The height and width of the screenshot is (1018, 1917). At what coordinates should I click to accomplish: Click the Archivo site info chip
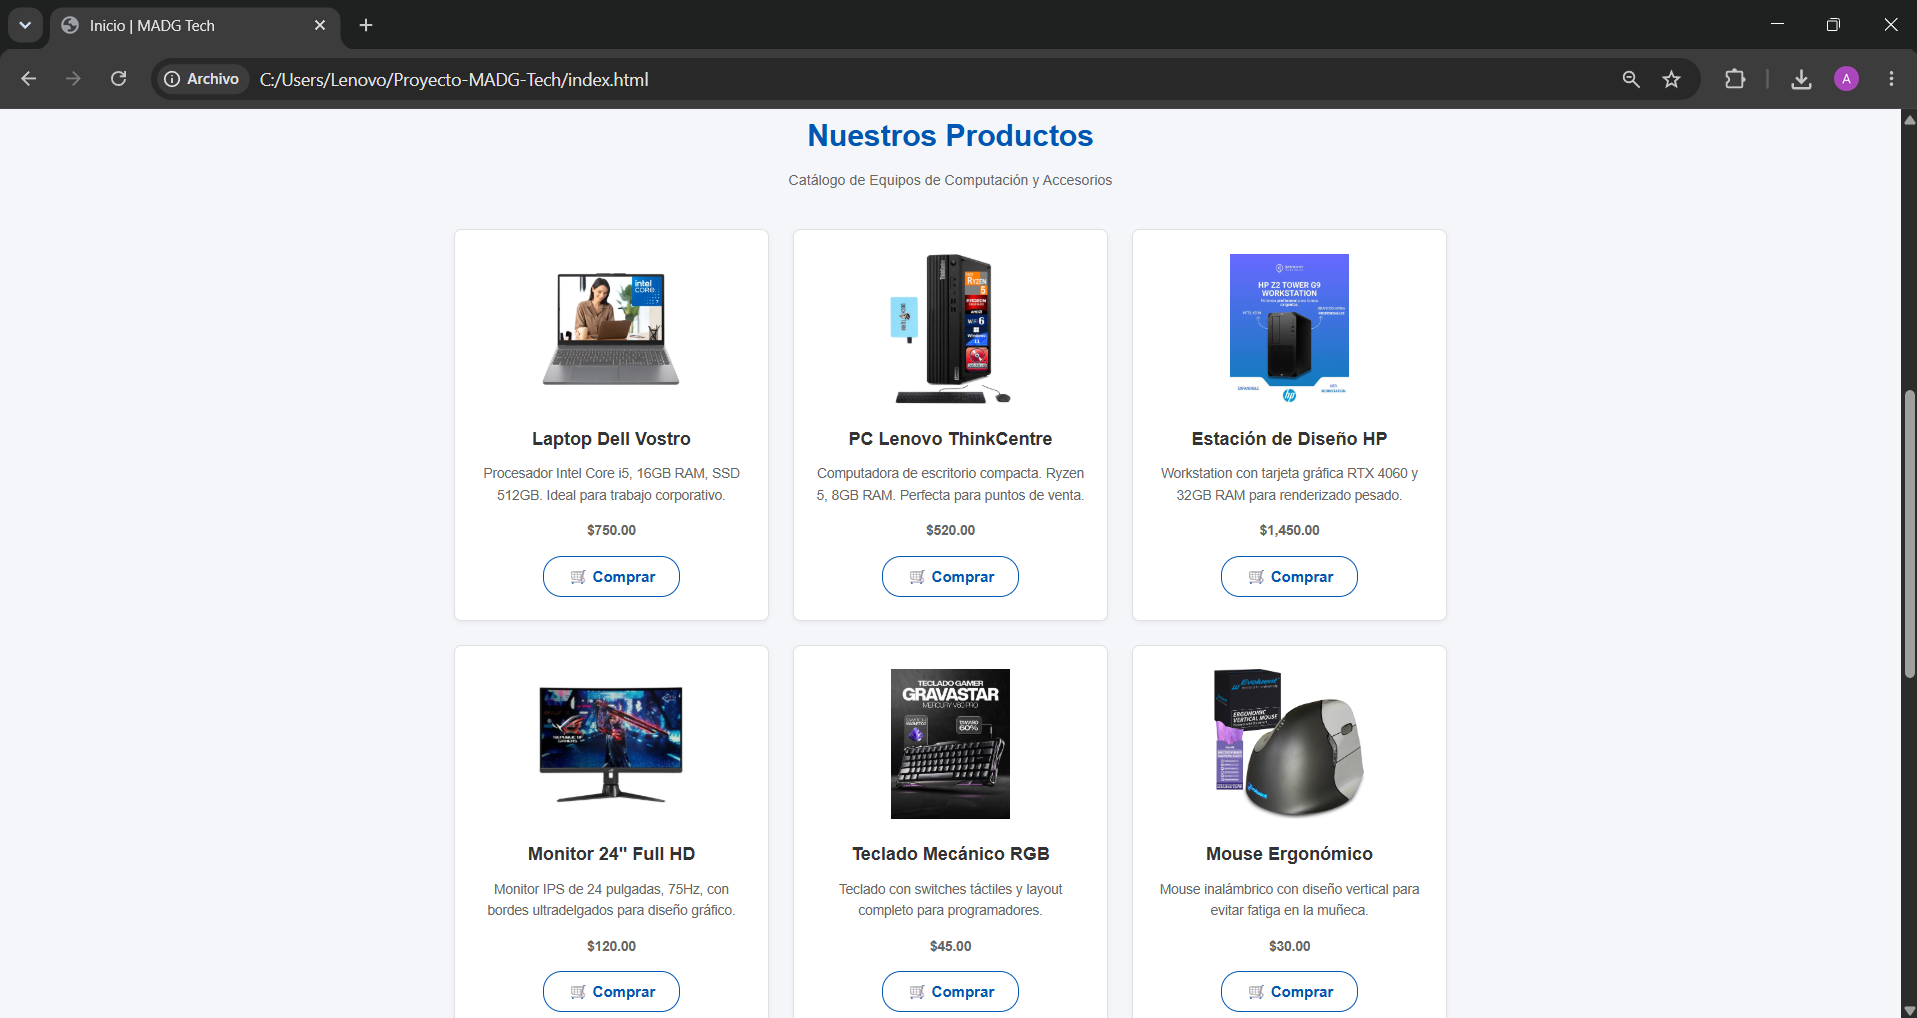point(202,79)
